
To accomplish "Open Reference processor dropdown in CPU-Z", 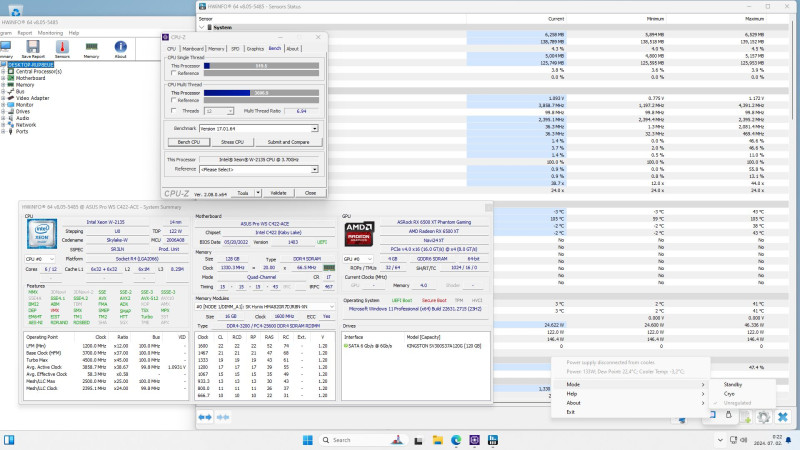I will pyautogui.click(x=314, y=169).
